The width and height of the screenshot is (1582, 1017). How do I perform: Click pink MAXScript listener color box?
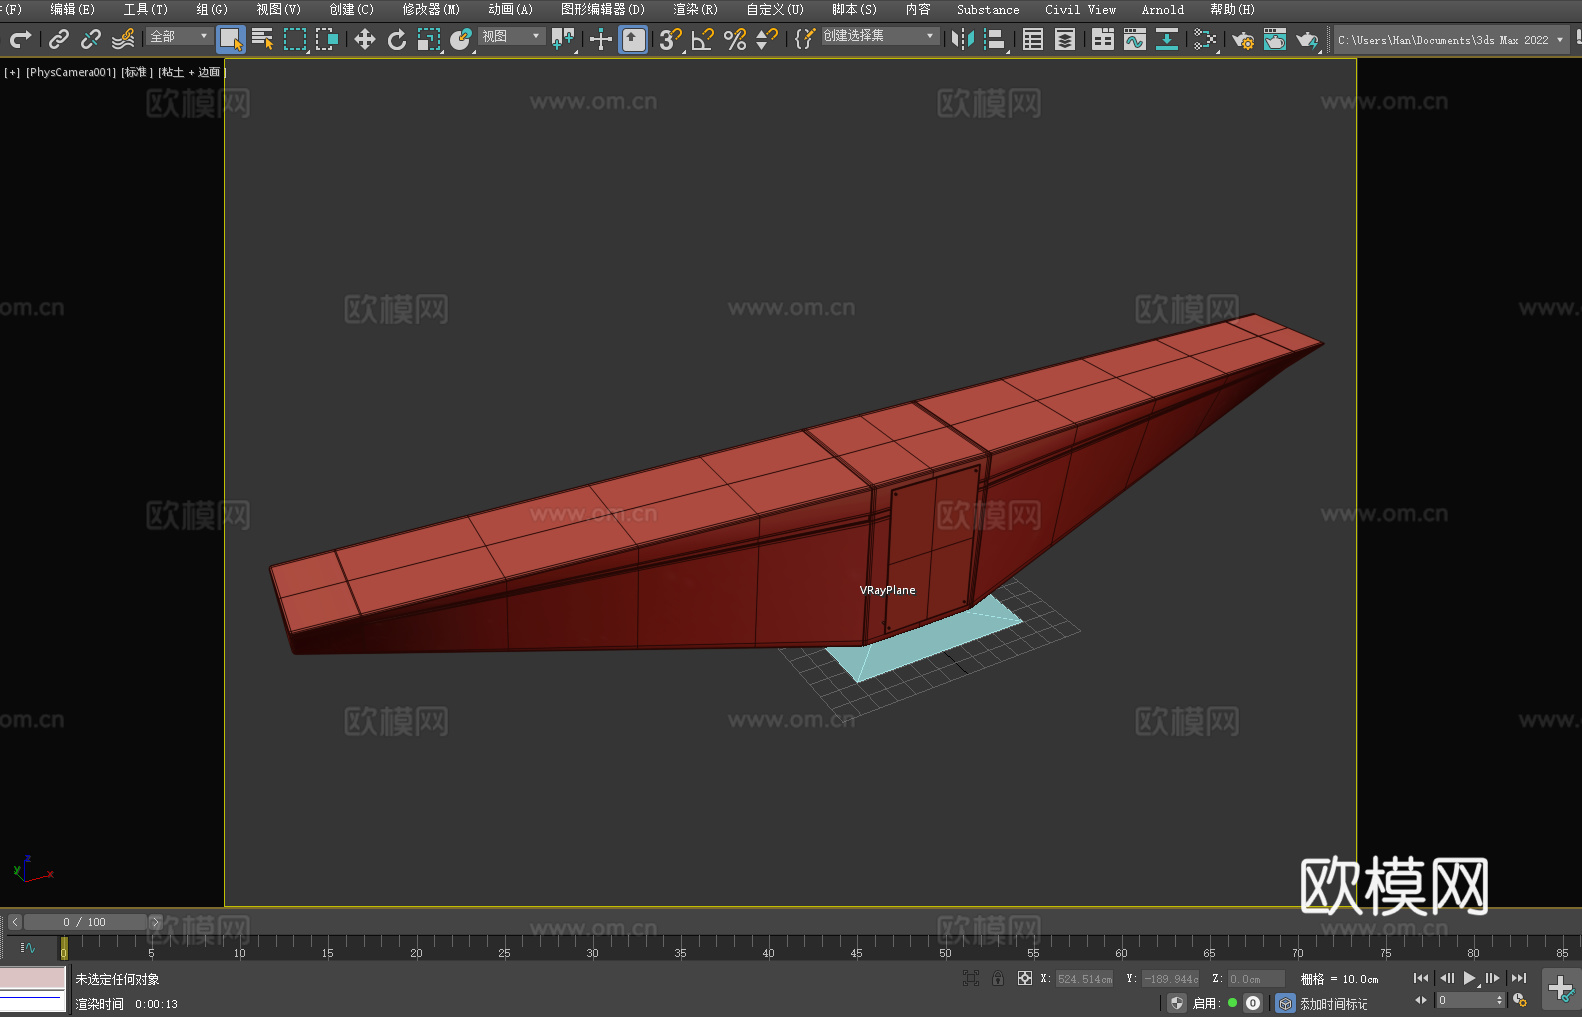pyautogui.click(x=33, y=977)
